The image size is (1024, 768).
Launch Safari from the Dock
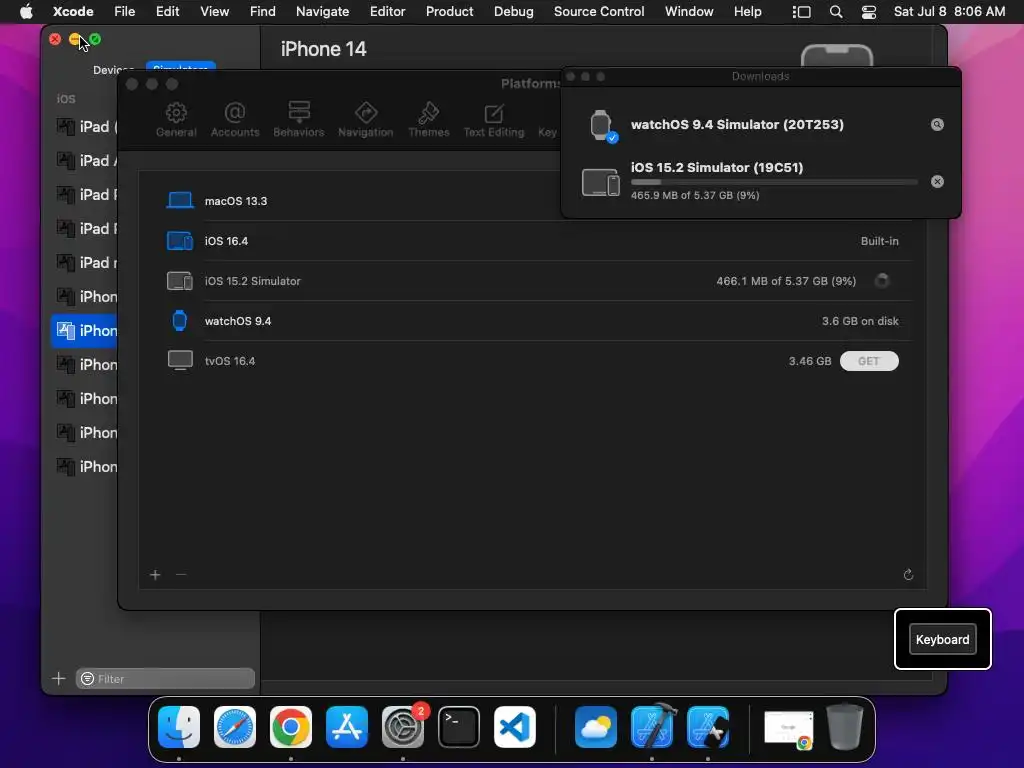tap(235, 727)
